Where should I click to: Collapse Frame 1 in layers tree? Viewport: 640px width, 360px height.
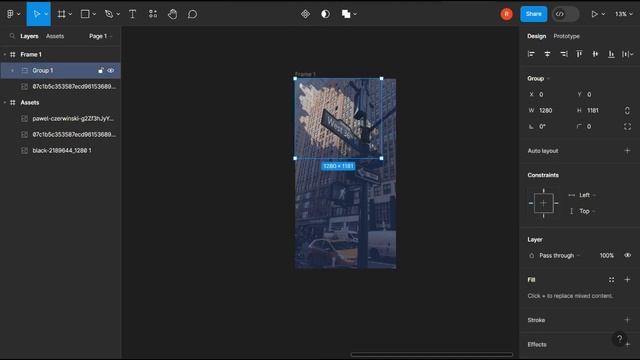[x=4, y=54]
